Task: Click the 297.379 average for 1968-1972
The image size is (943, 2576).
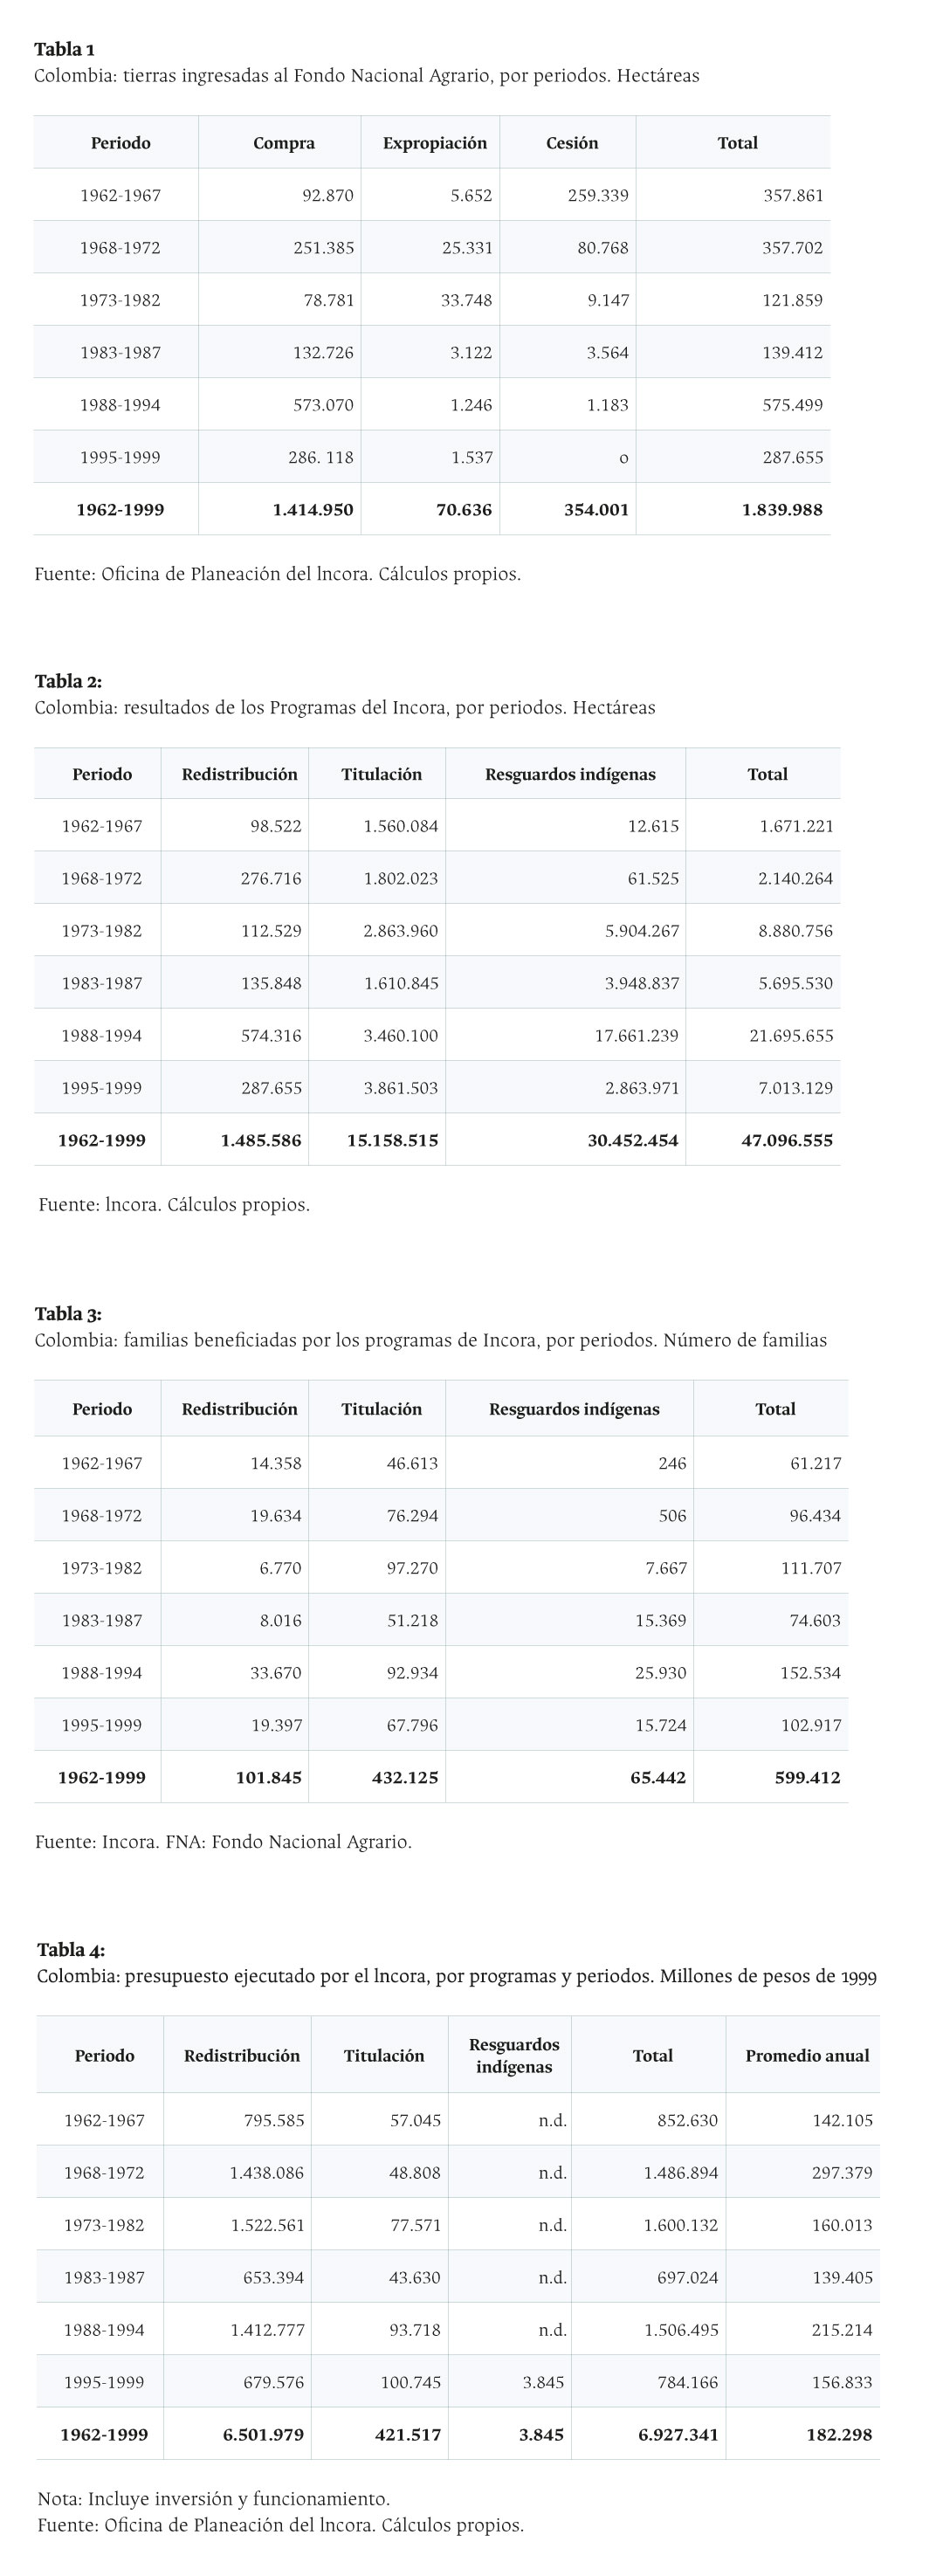Action: 842,2173
